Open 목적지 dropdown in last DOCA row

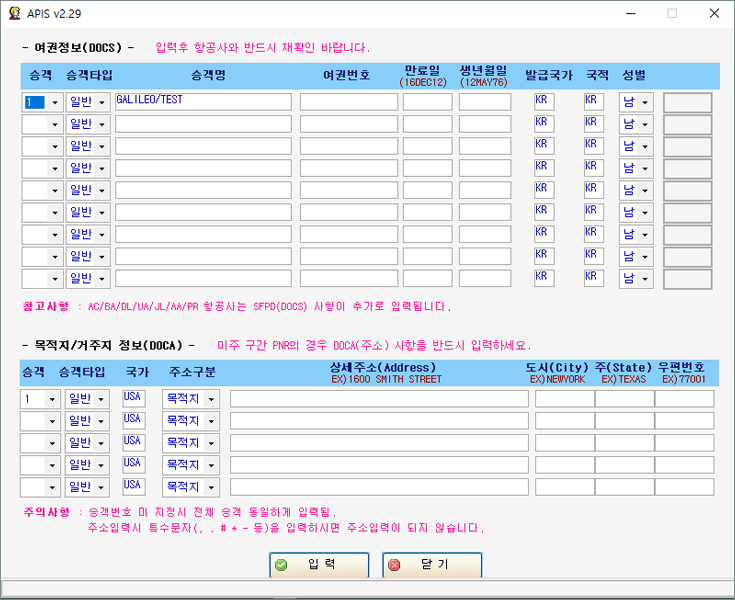[x=211, y=487]
